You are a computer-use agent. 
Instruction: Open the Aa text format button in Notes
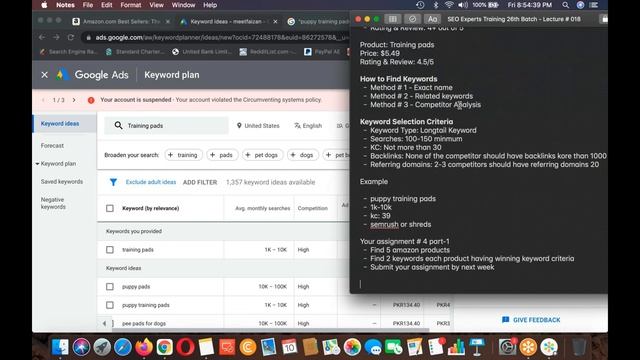pos(432,19)
